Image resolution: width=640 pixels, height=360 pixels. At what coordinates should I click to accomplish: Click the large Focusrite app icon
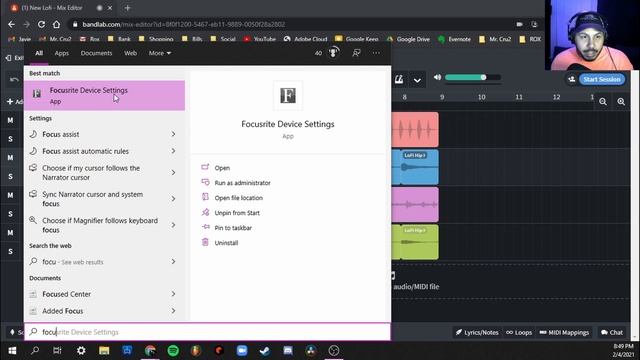click(288, 96)
